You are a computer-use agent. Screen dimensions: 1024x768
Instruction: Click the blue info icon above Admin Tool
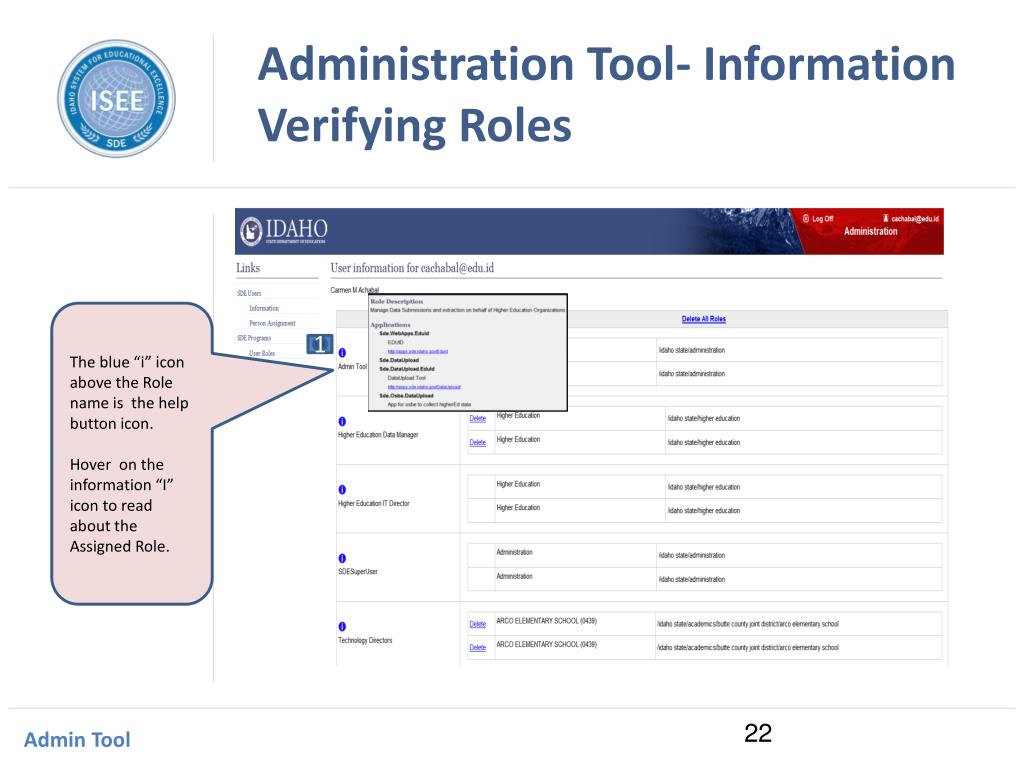coord(342,353)
